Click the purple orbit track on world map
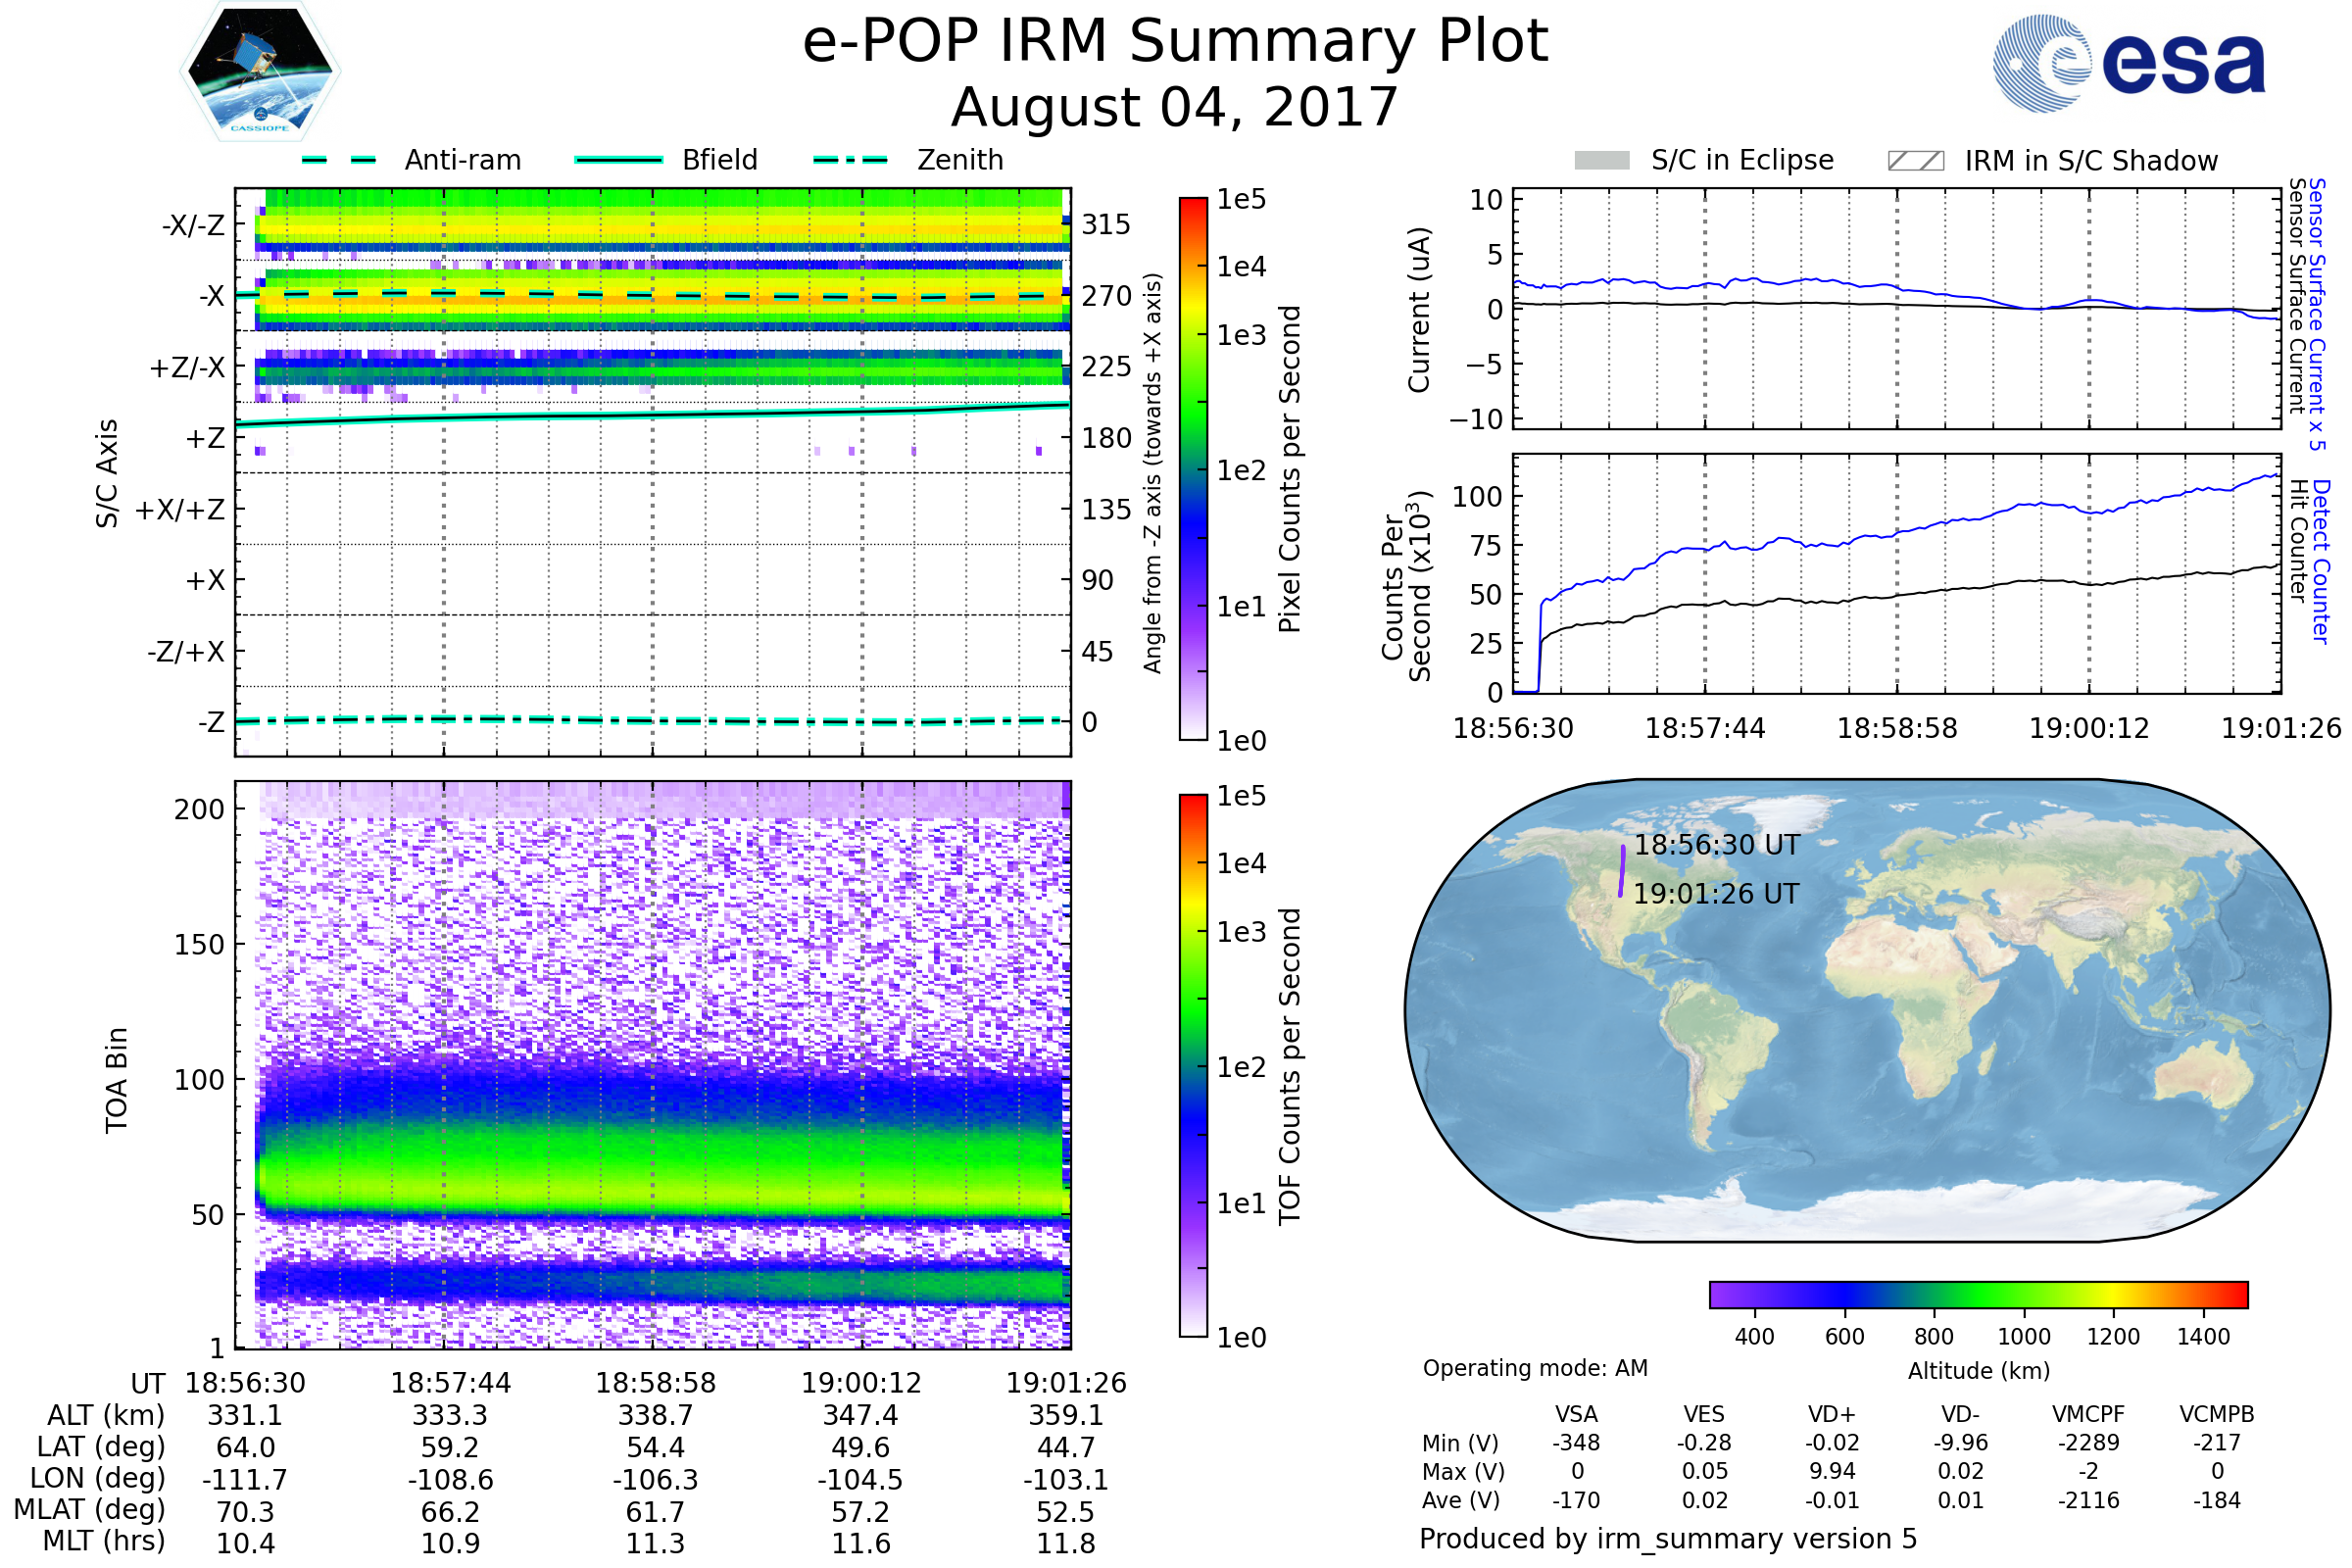The height and width of the screenshot is (1568, 2352). (x=1621, y=871)
